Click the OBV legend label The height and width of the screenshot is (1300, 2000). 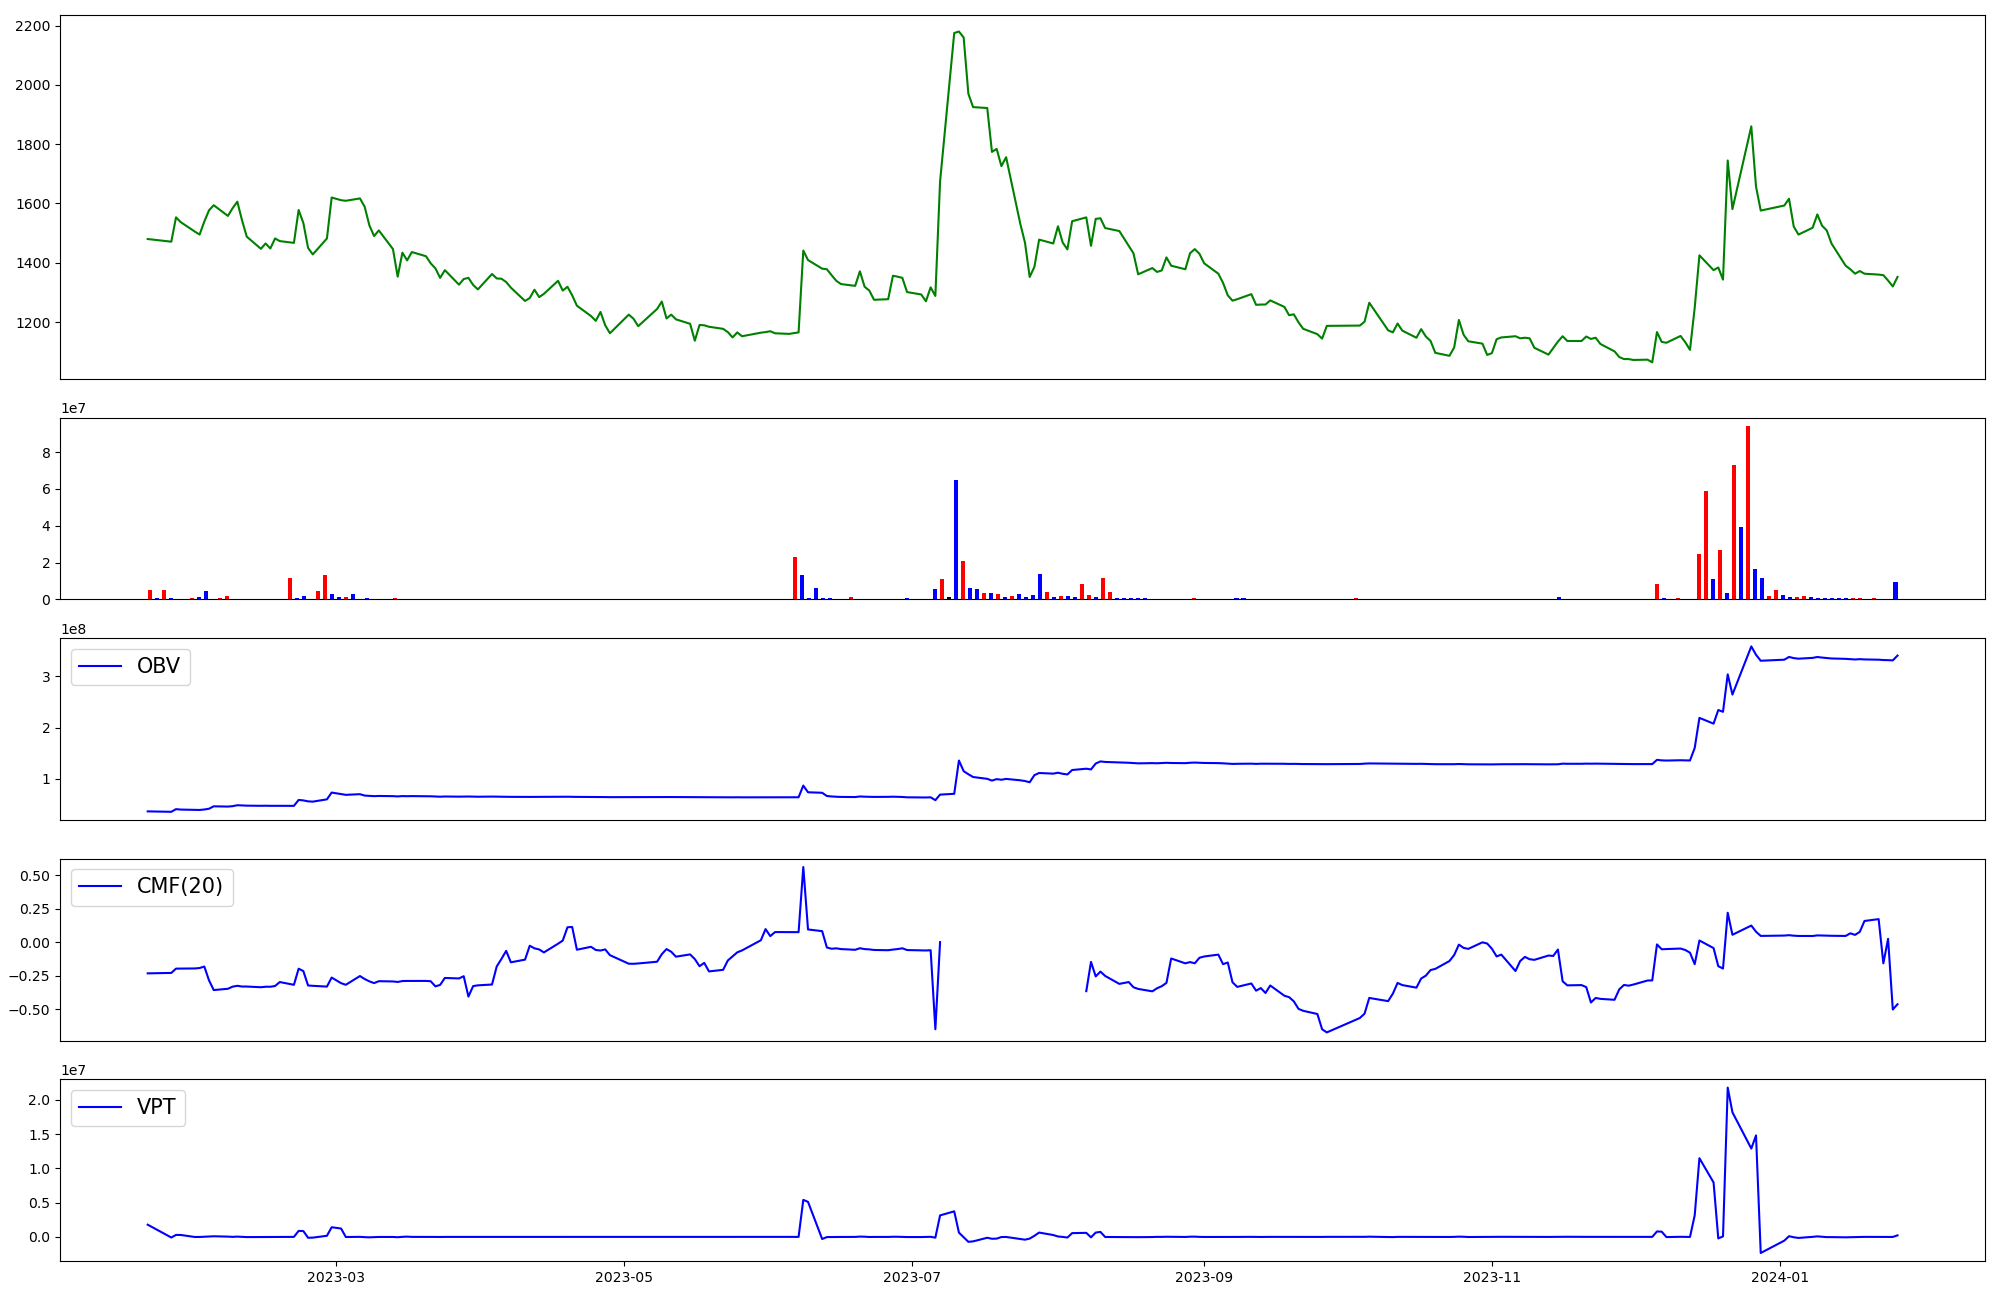pyautogui.click(x=158, y=667)
